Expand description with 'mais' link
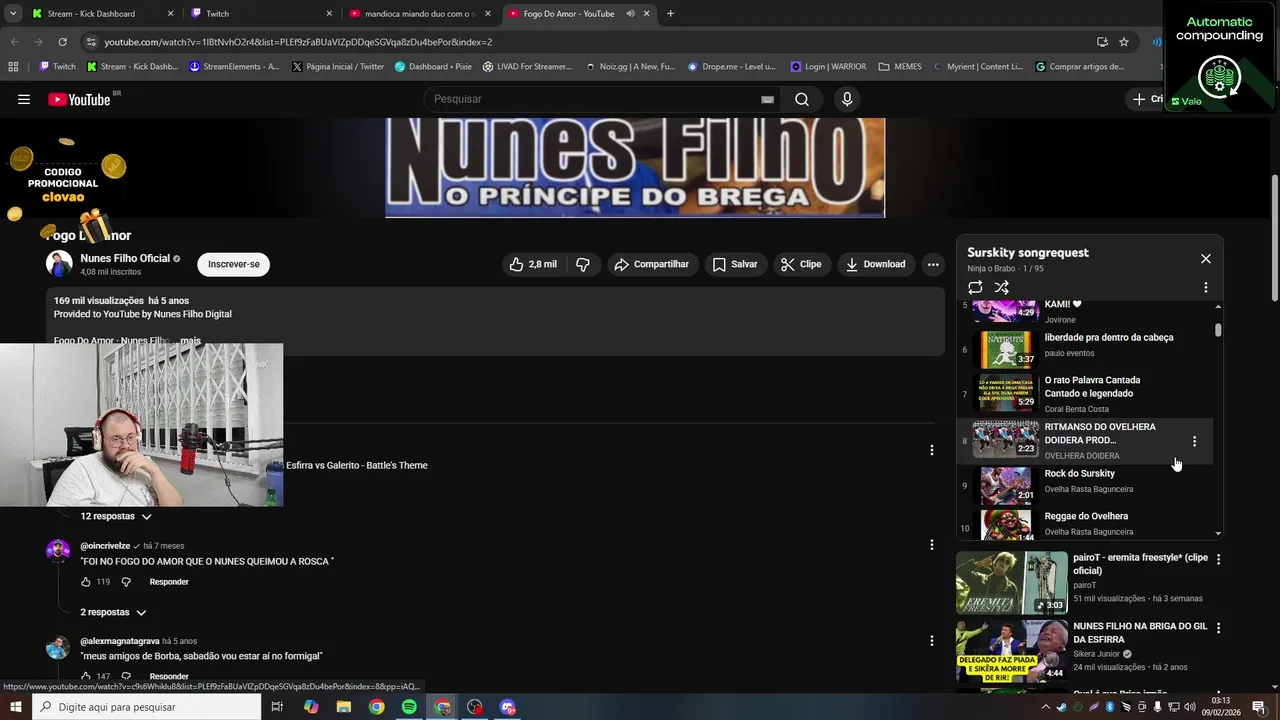 190,341
